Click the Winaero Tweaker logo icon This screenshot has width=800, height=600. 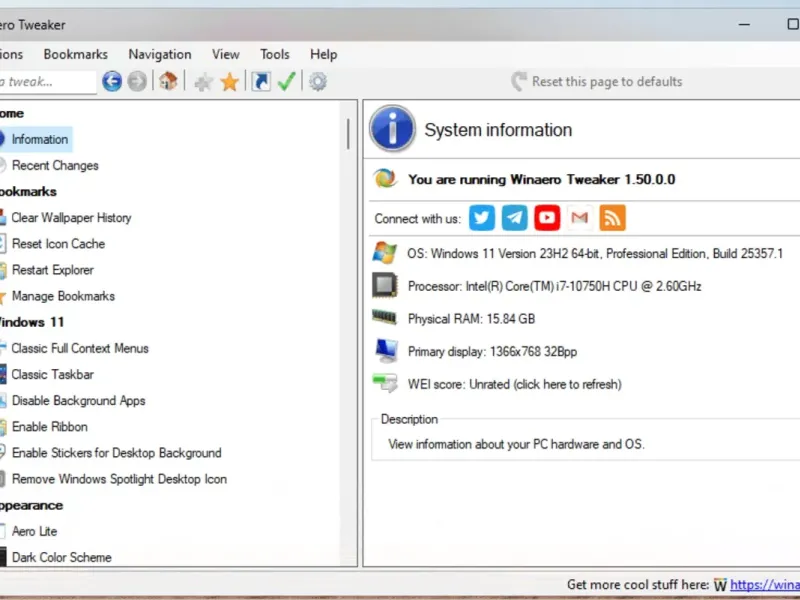[385, 179]
